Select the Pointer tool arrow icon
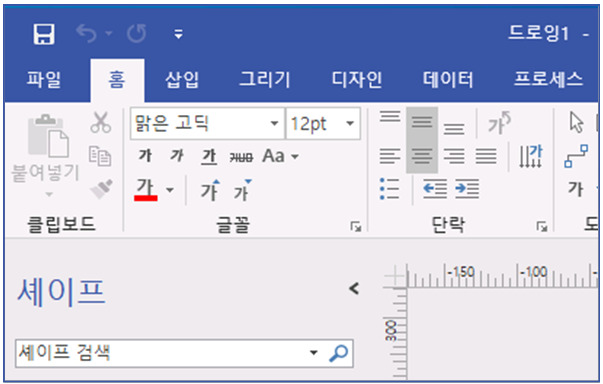 click(x=576, y=123)
